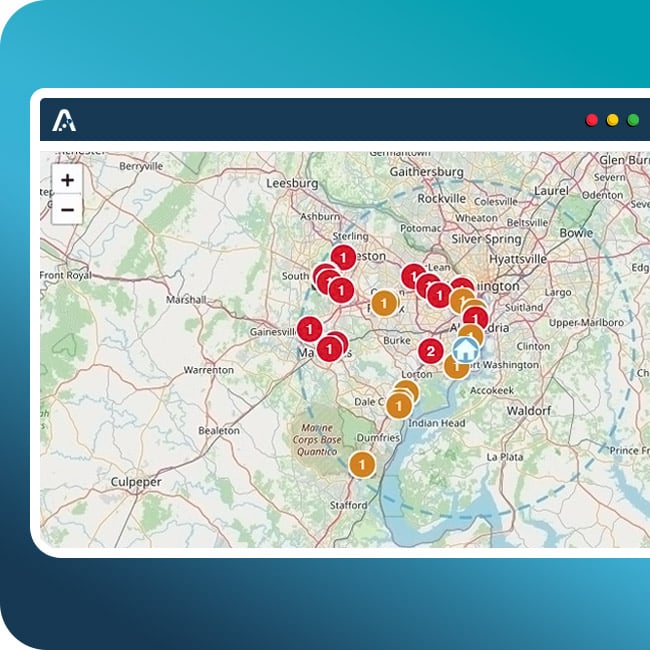Click the Dumfries label
Viewport: 650px width, 650px height.
tap(378, 437)
